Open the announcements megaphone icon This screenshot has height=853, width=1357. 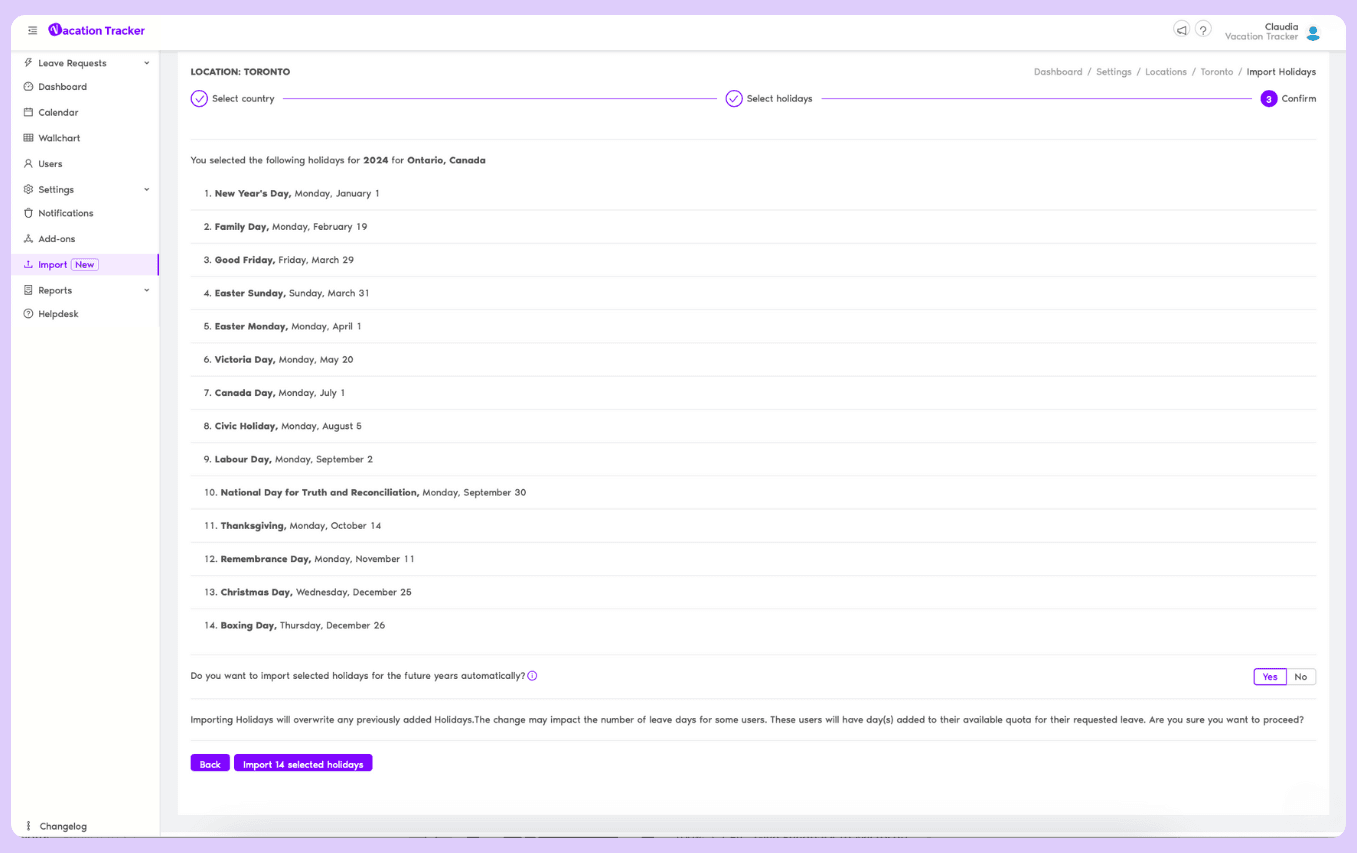pos(1181,30)
